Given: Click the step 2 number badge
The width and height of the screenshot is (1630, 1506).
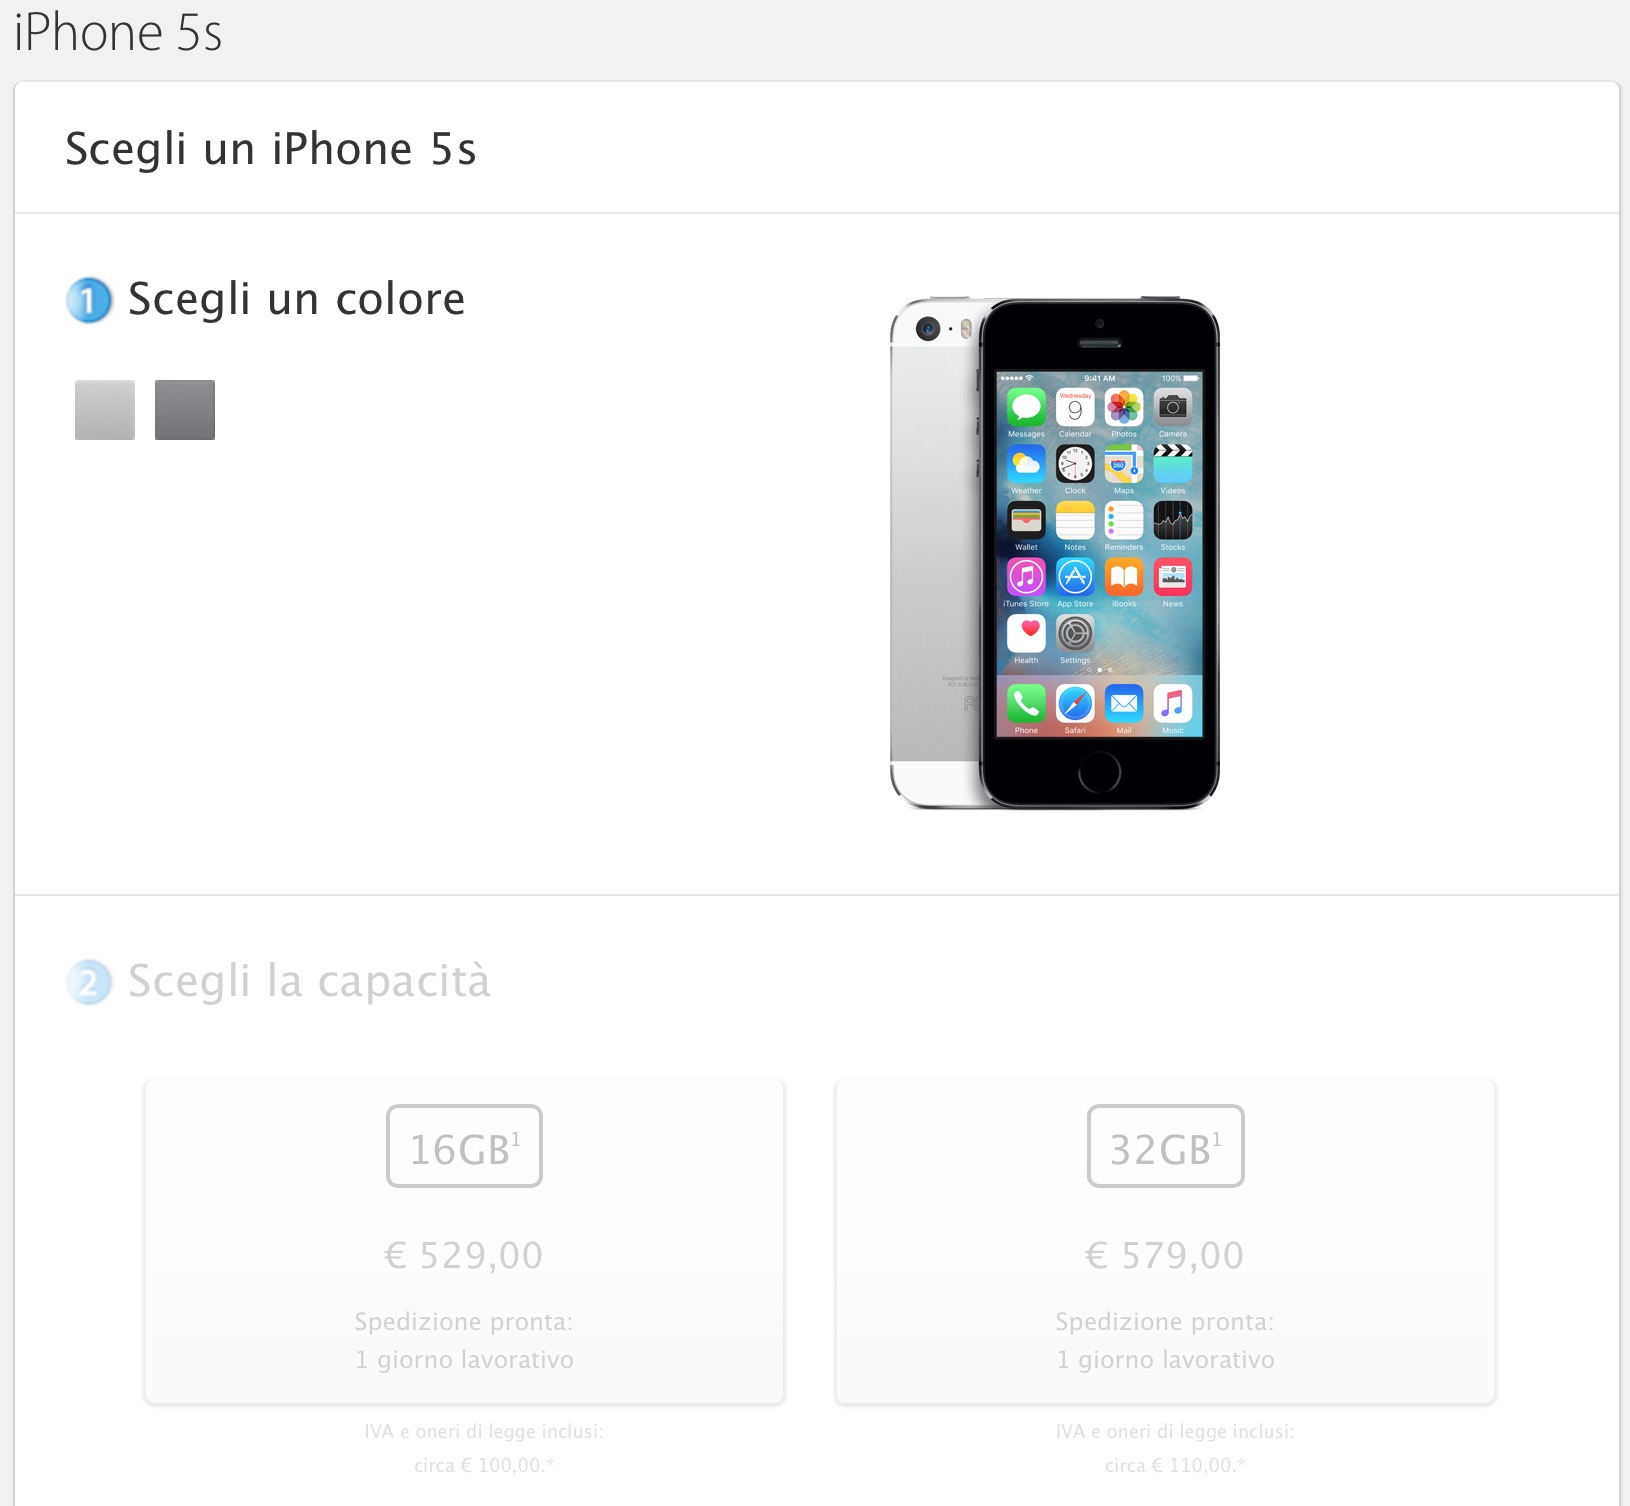Looking at the screenshot, I should click(x=89, y=982).
